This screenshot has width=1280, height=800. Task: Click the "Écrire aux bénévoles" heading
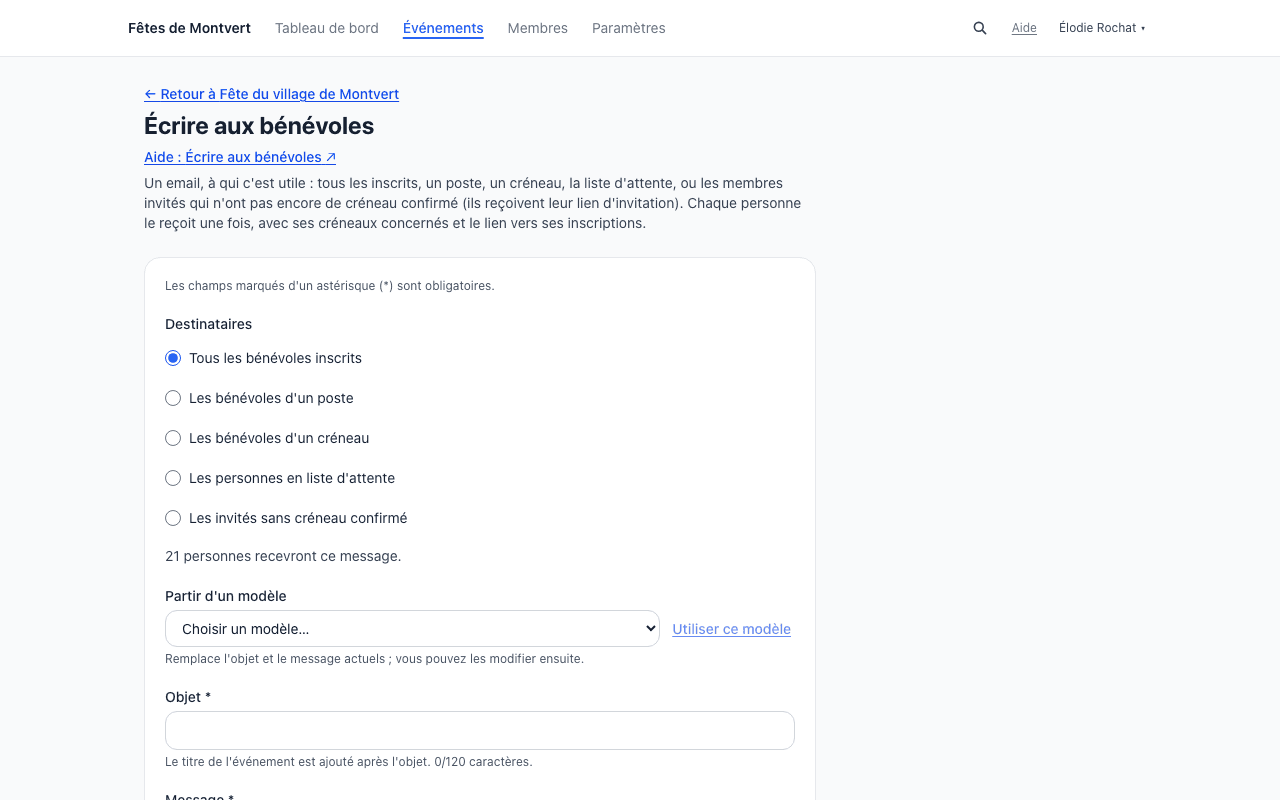tap(259, 126)
